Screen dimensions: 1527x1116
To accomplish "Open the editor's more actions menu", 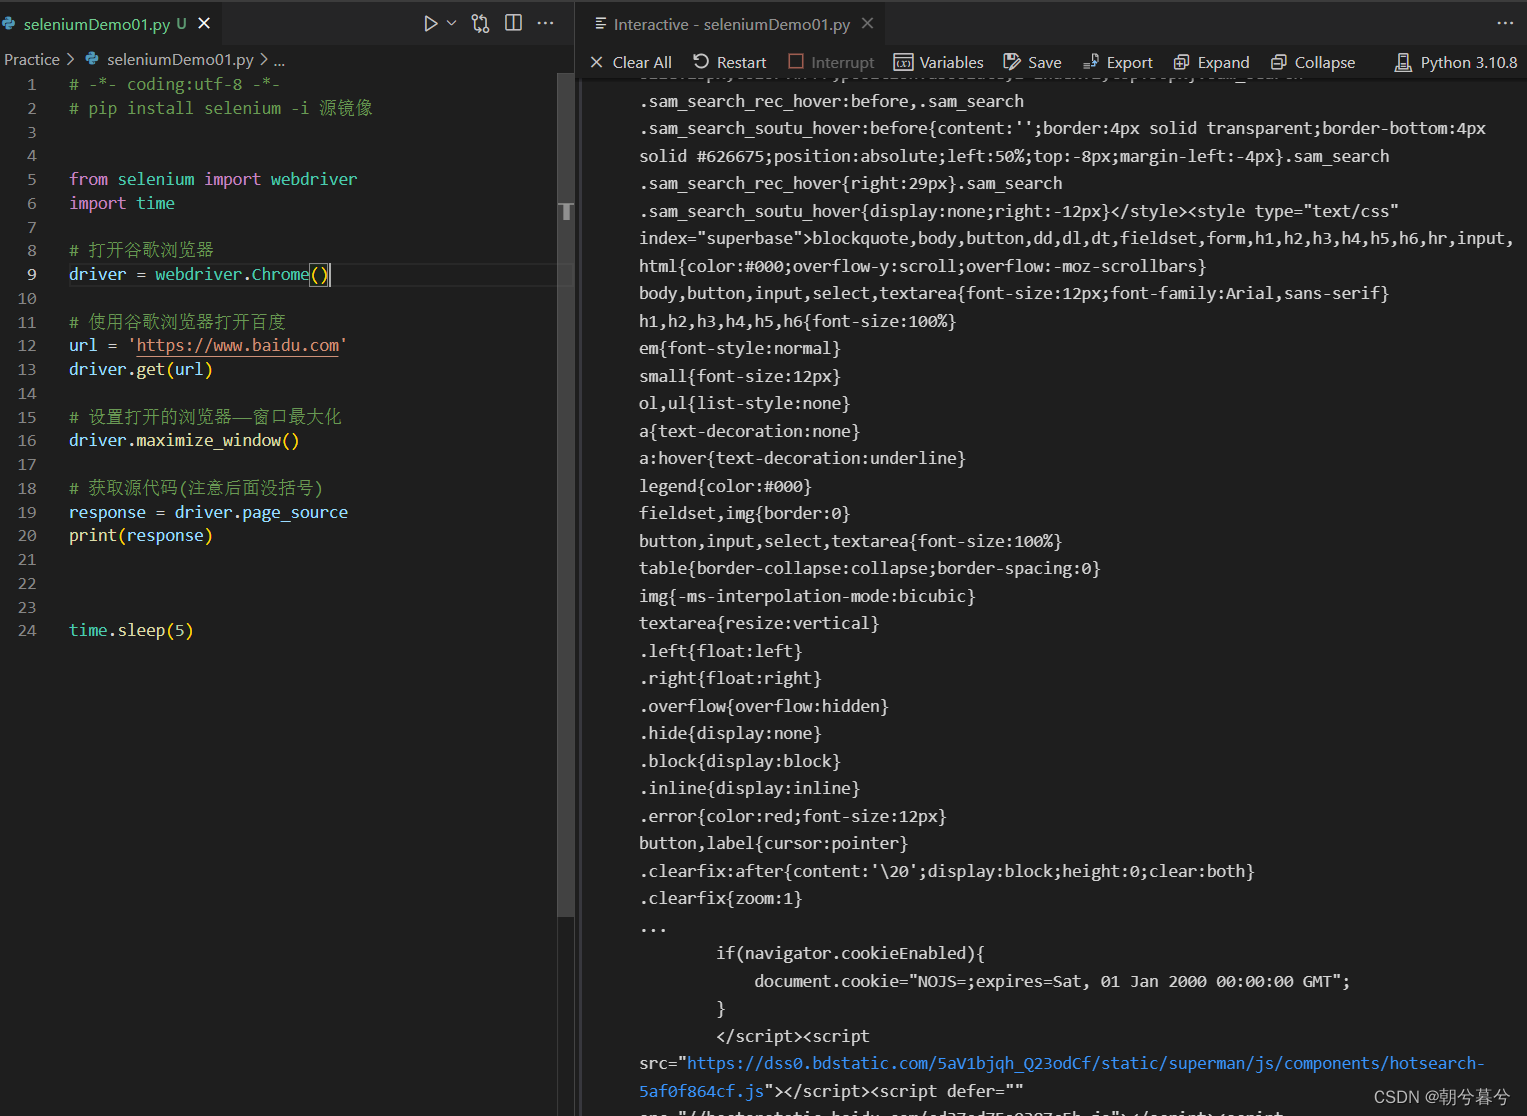I will 545,23.
